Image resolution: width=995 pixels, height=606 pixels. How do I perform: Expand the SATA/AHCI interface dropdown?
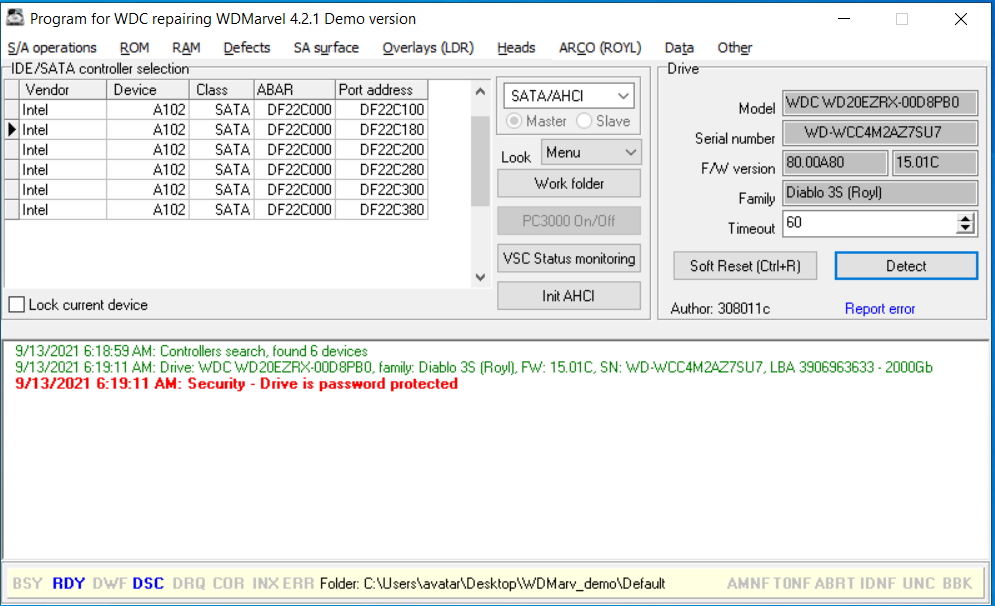(x=623, y=96)
